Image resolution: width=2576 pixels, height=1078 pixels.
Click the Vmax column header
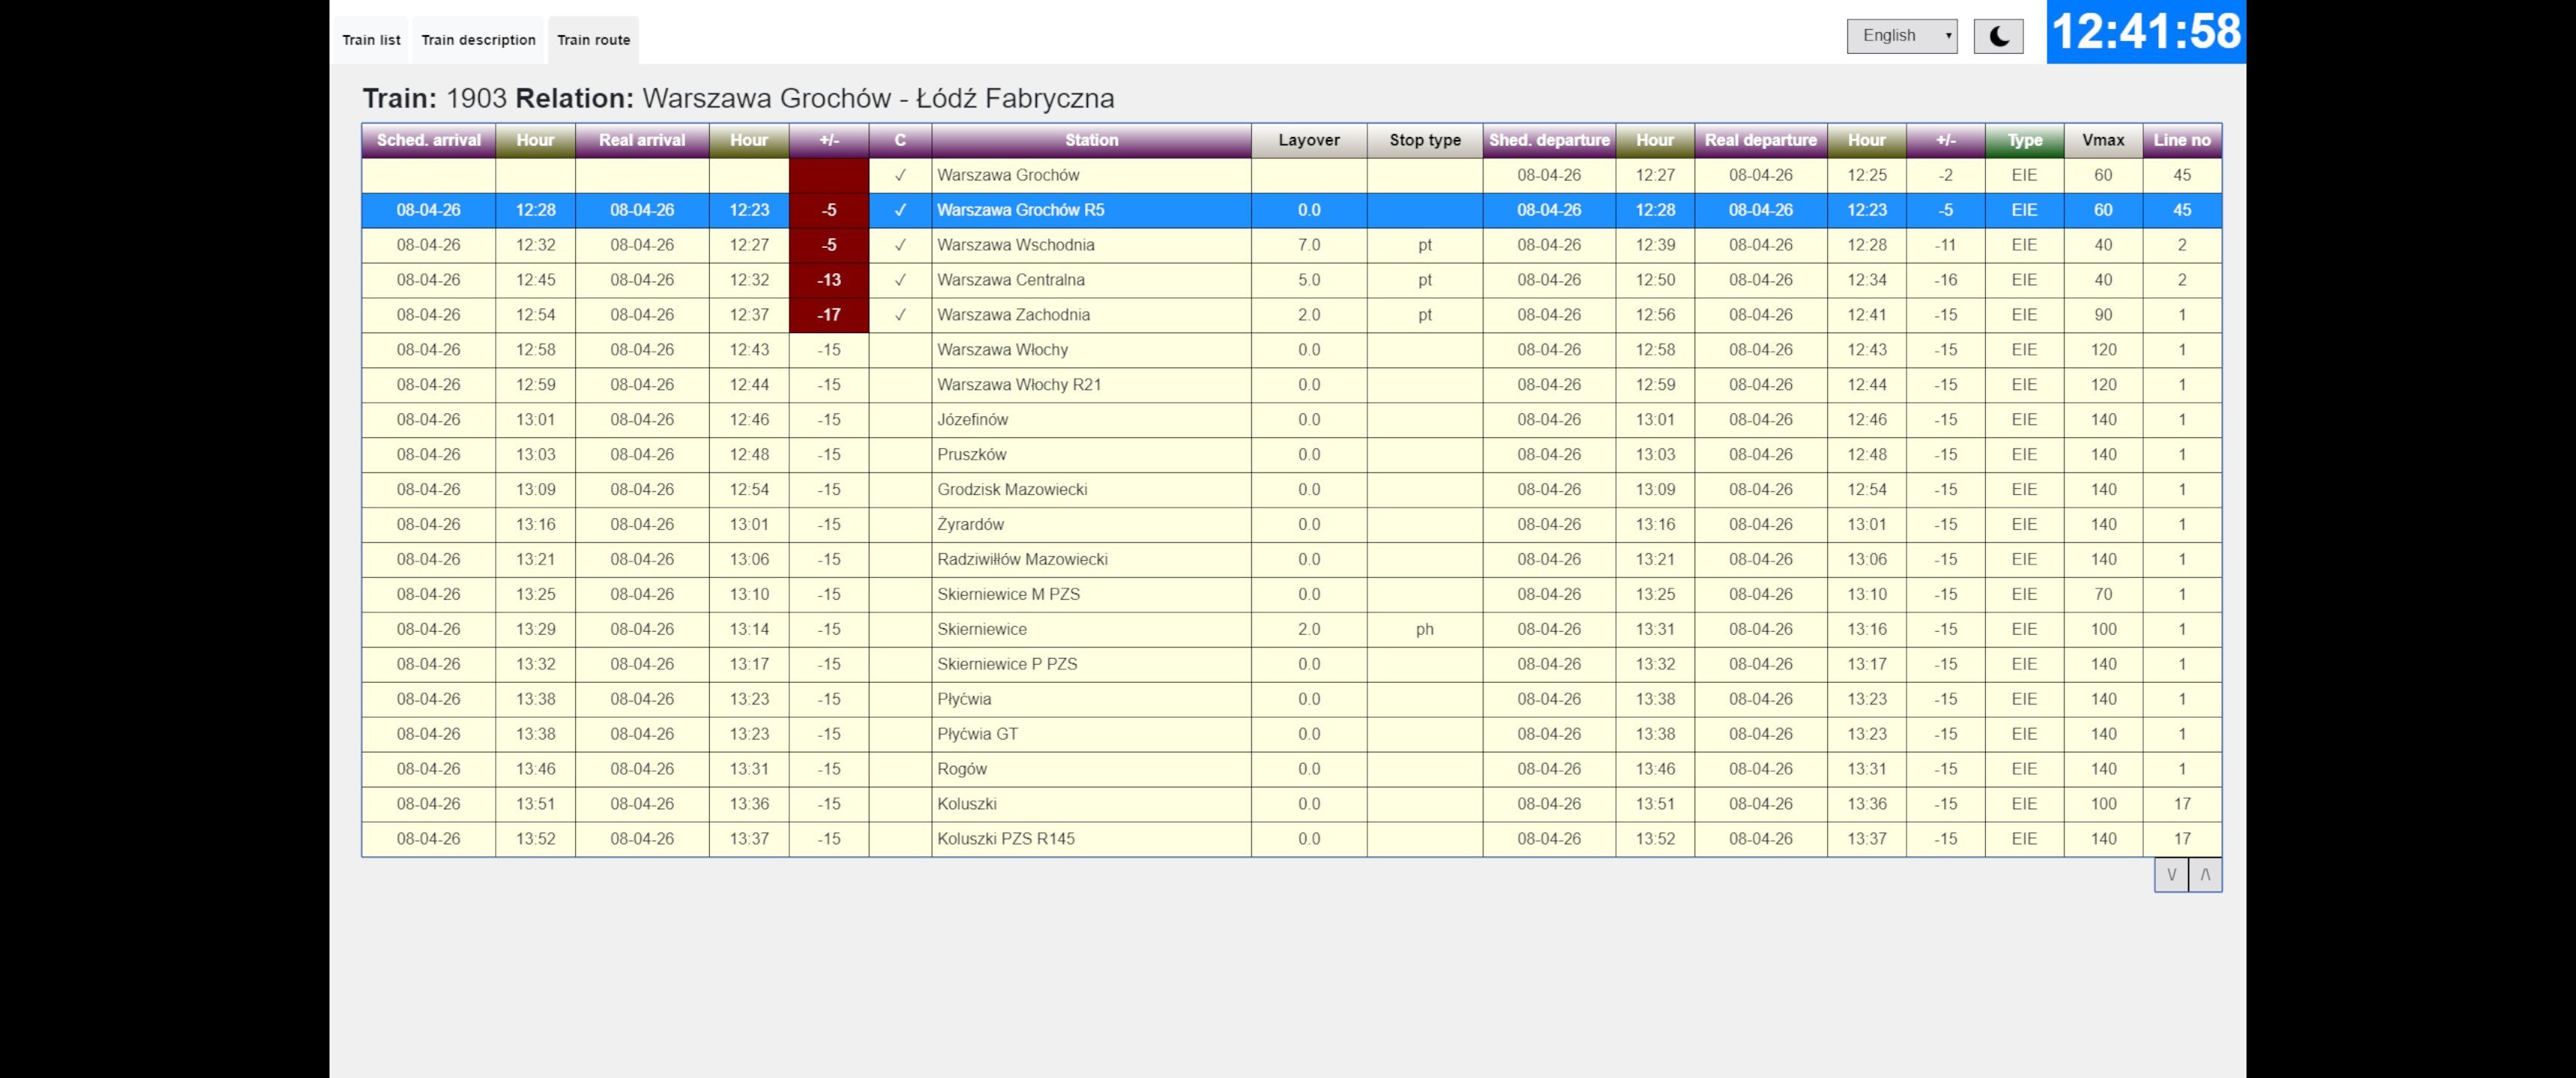click(2103, 140)
